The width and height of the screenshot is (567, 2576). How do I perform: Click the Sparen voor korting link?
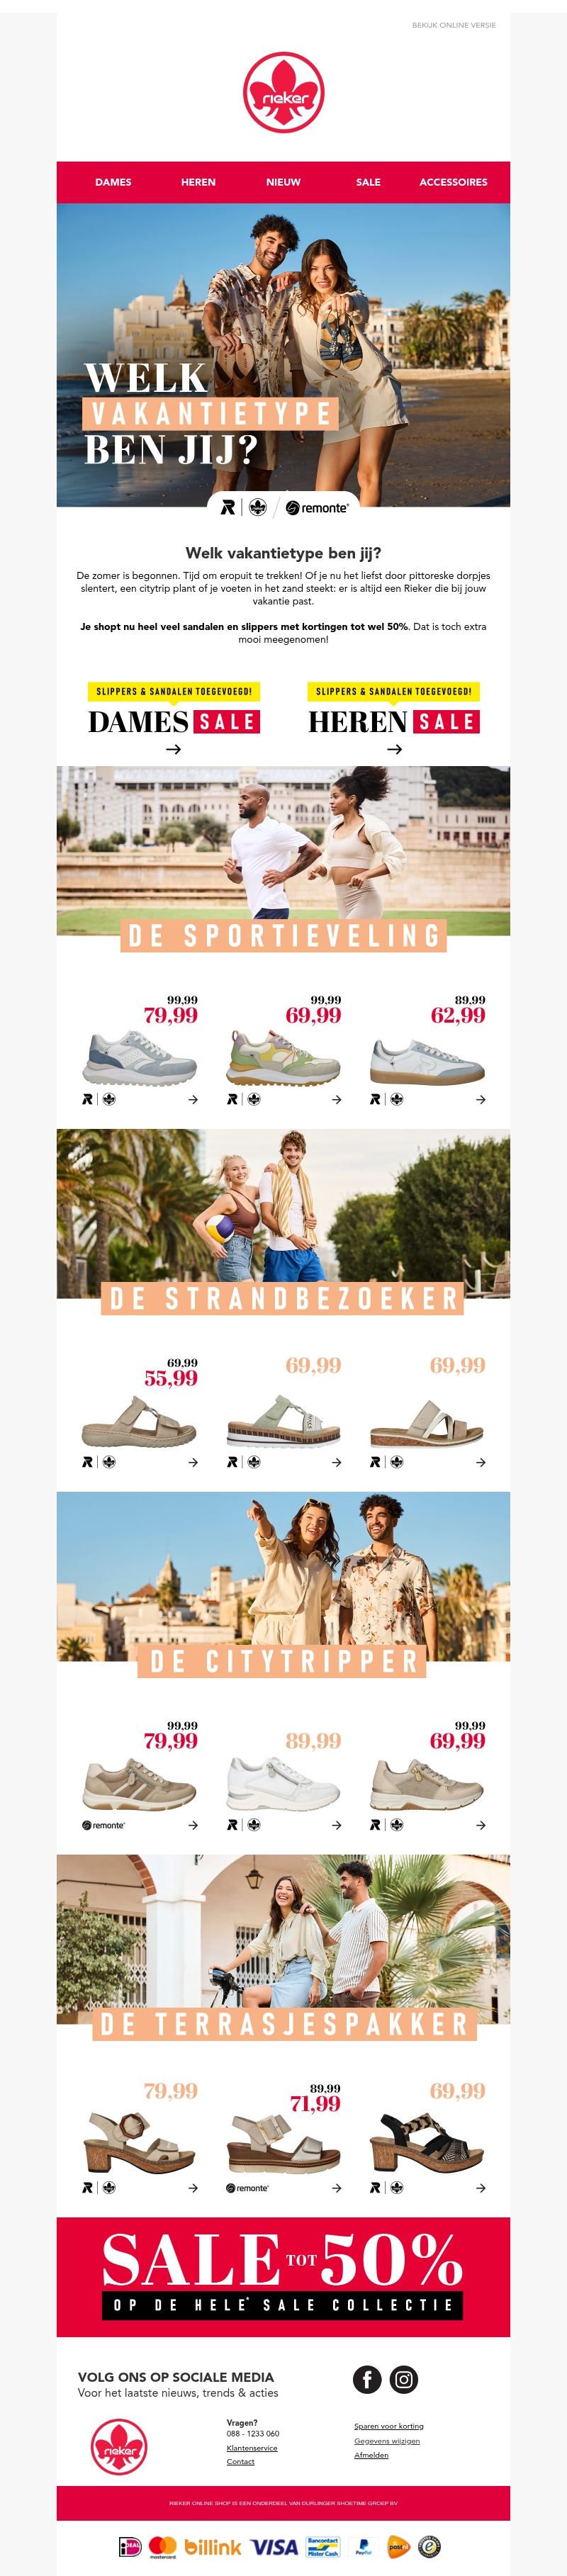coord(389,2425)
